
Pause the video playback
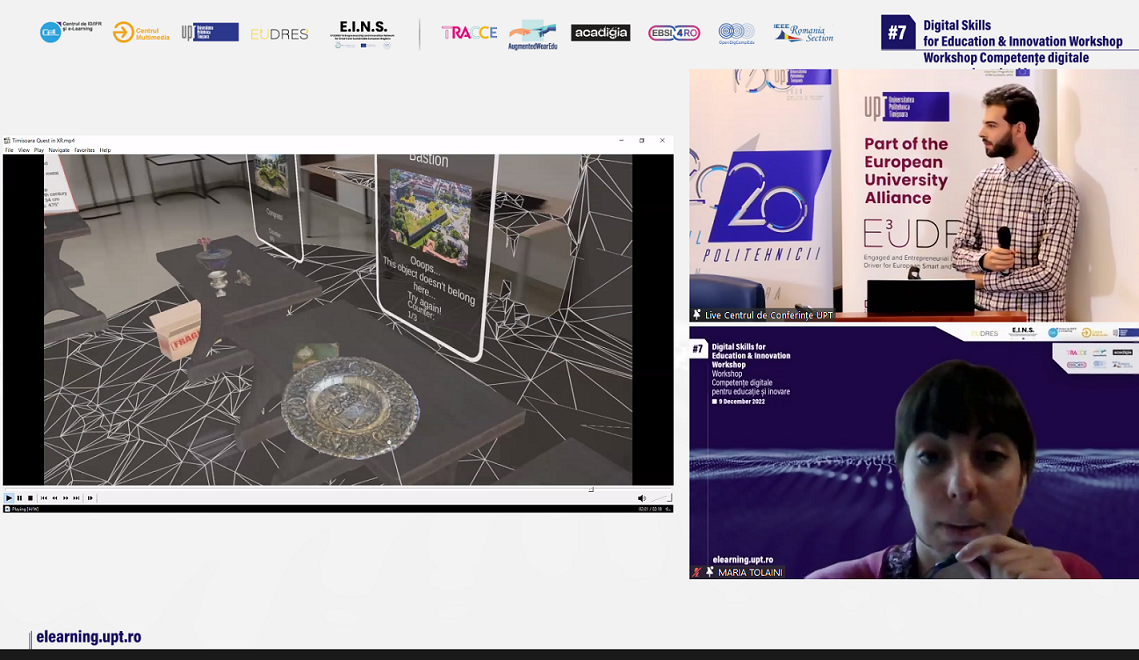(19, 498)
